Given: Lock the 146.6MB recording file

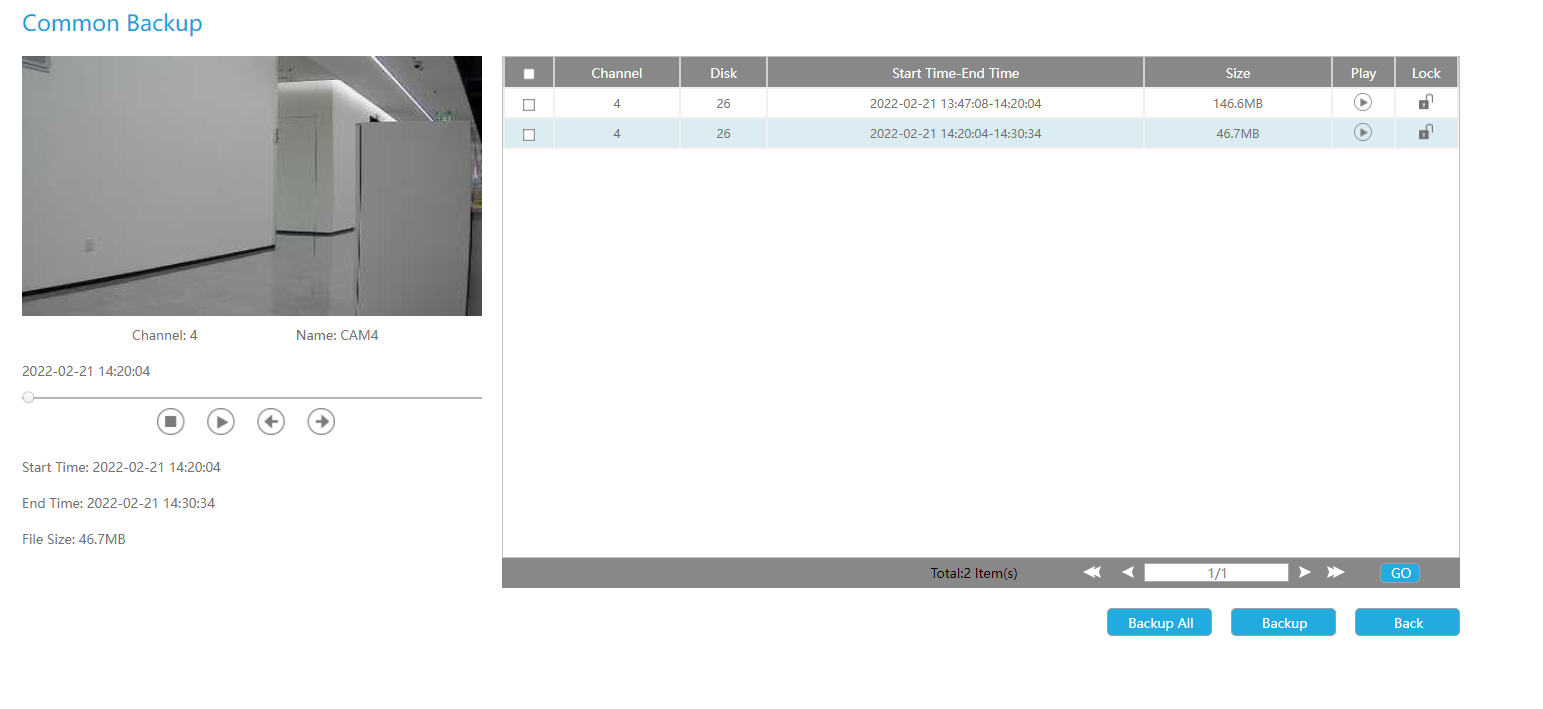Looking at the screenshot, I should [1426, 102].
